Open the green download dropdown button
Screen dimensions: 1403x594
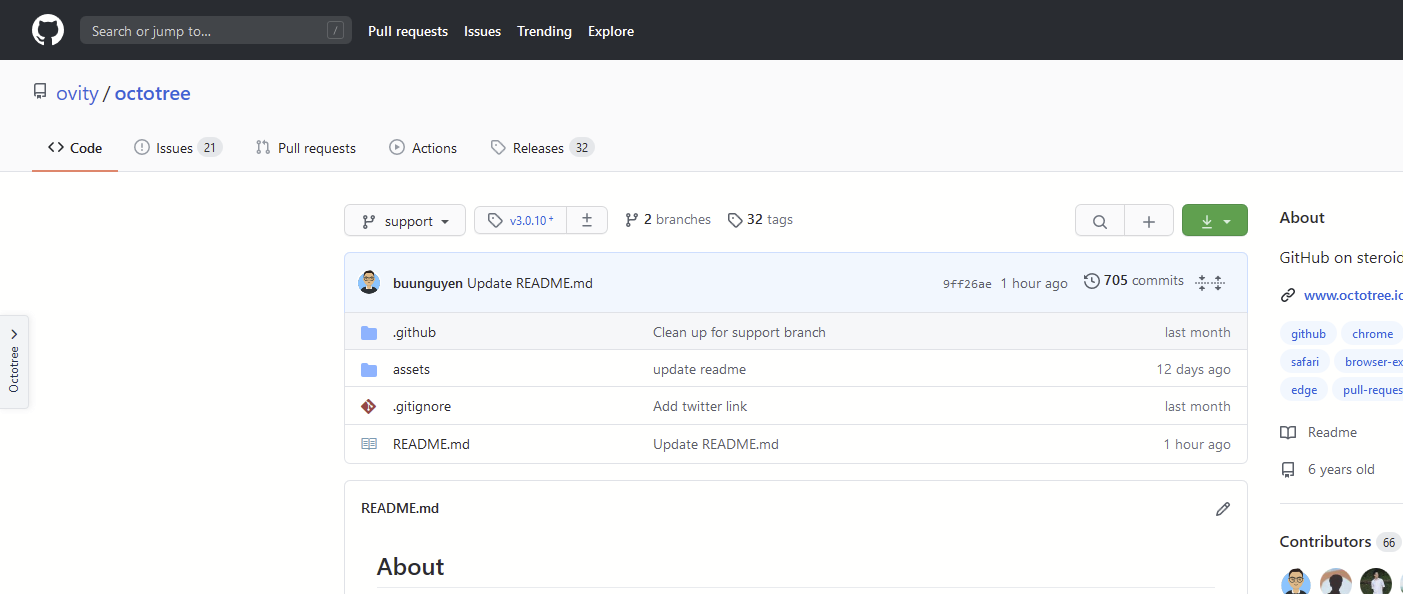coord(1215,221)
